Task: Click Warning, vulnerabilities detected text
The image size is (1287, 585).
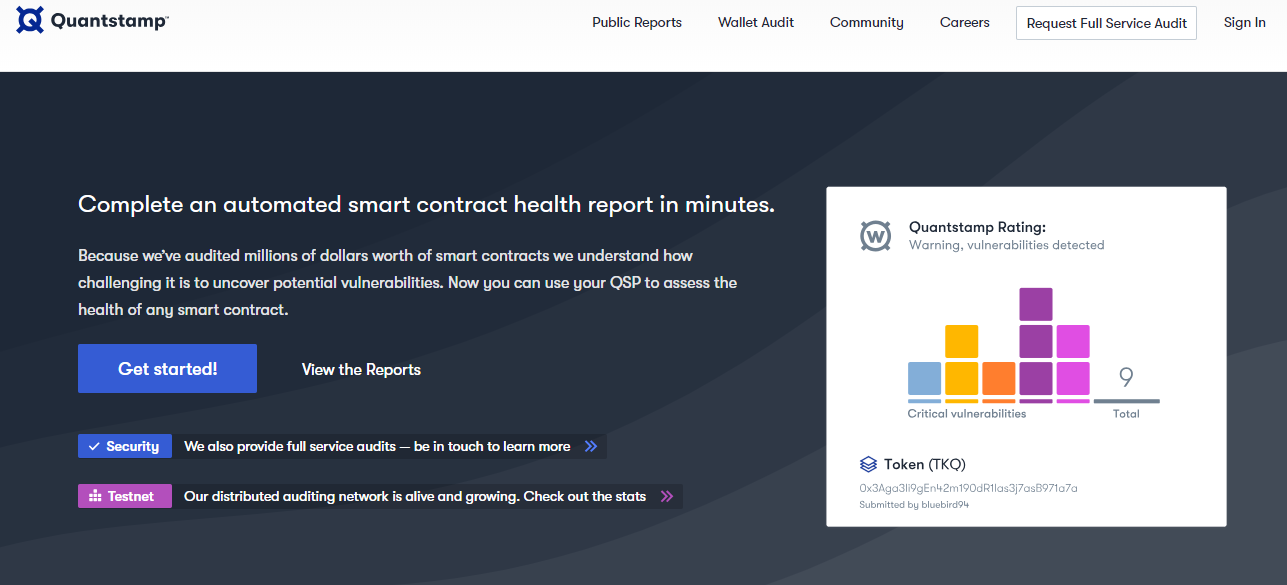Action: [1007, 245]
